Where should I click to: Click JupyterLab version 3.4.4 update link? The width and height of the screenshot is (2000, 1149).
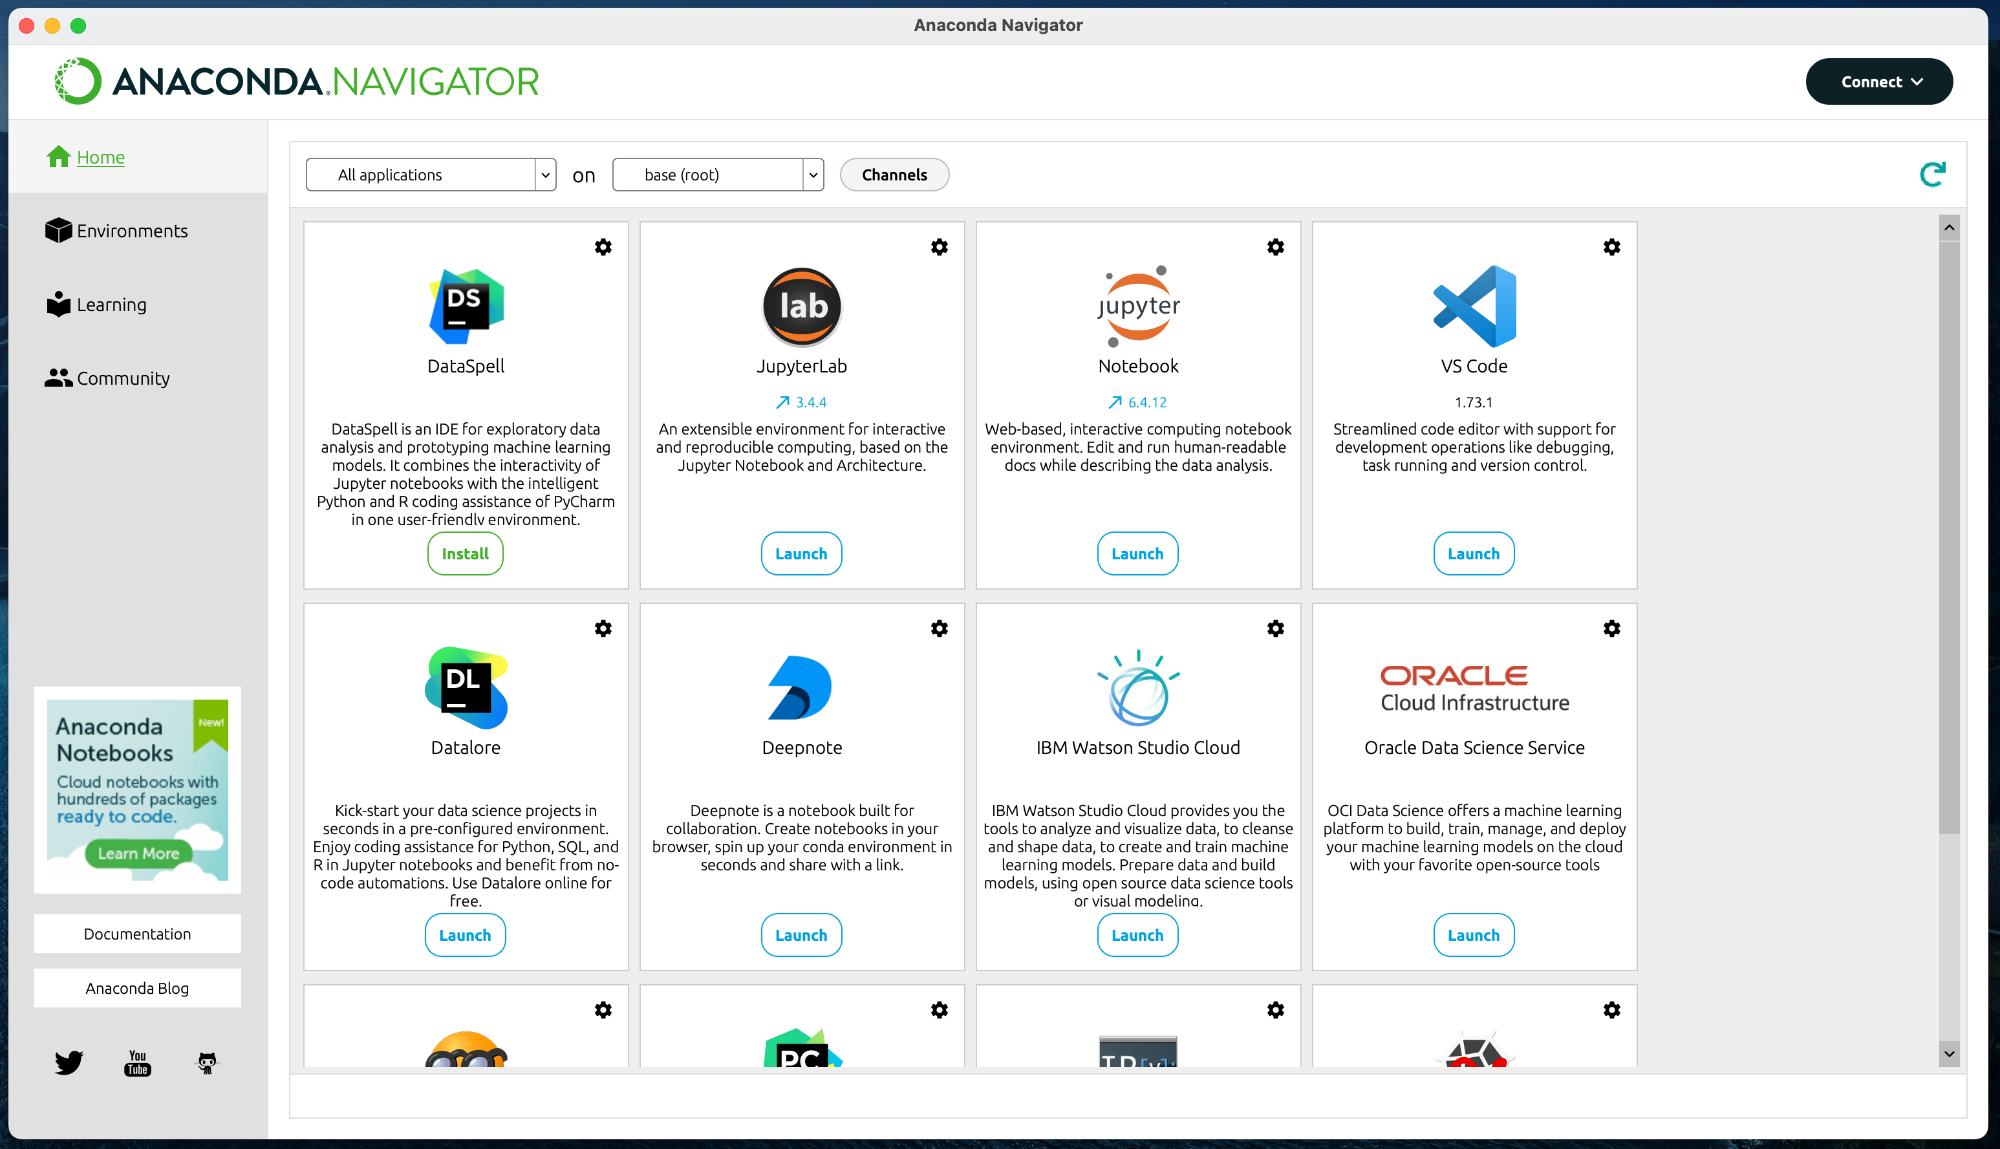801,402
